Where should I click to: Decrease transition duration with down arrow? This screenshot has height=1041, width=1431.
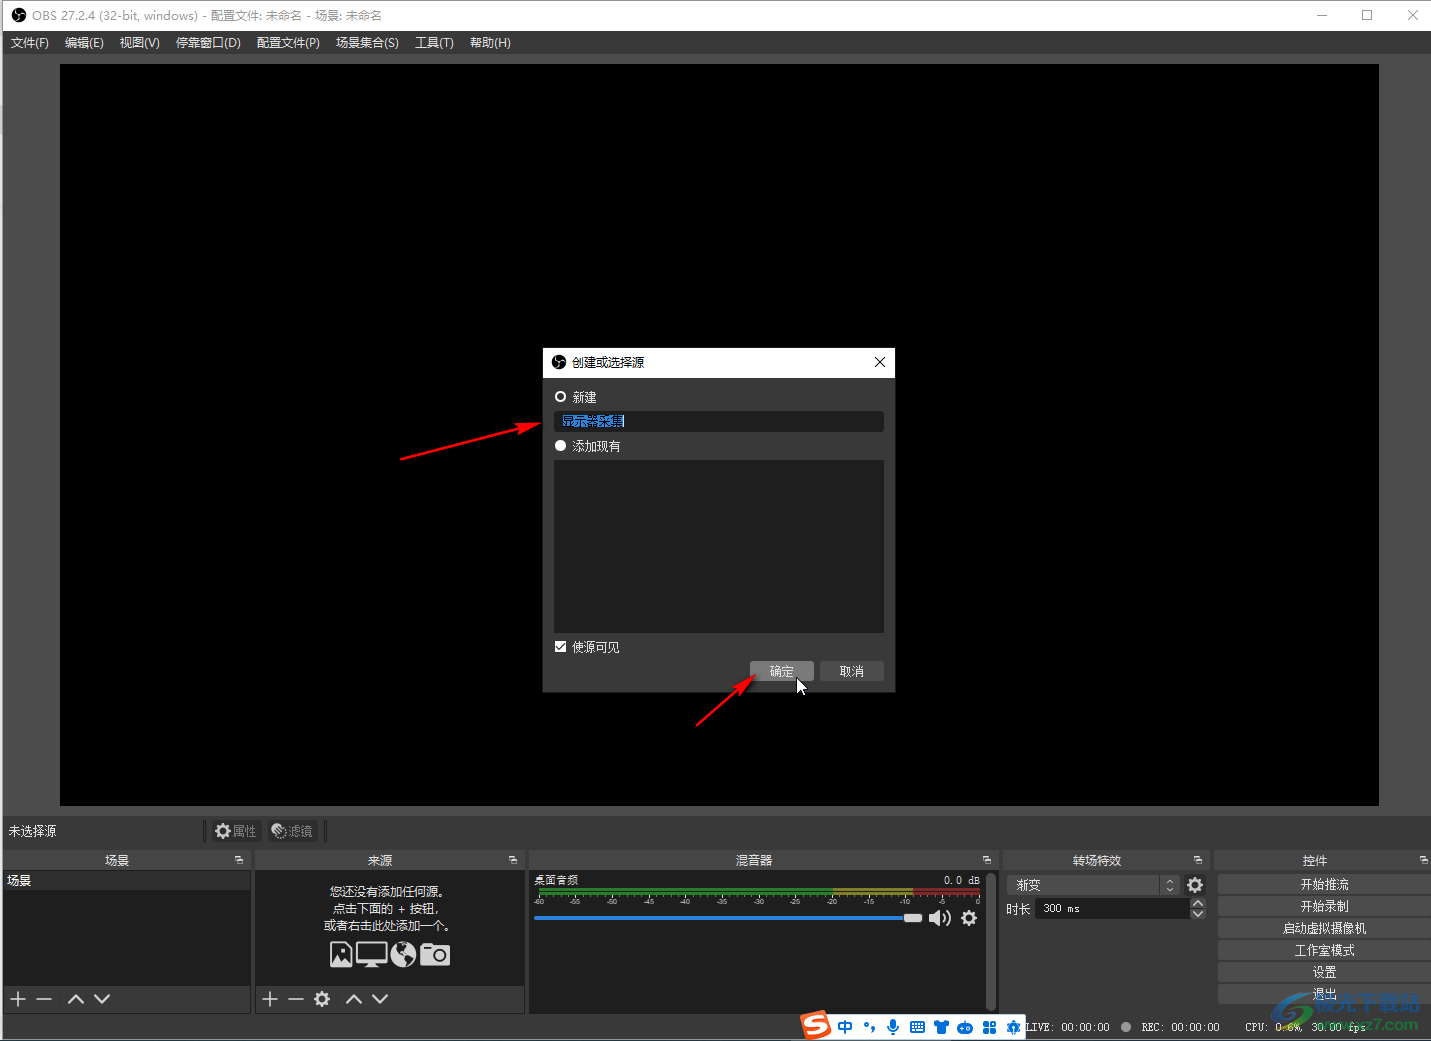pyautogui.click(x=1198, y=914)
